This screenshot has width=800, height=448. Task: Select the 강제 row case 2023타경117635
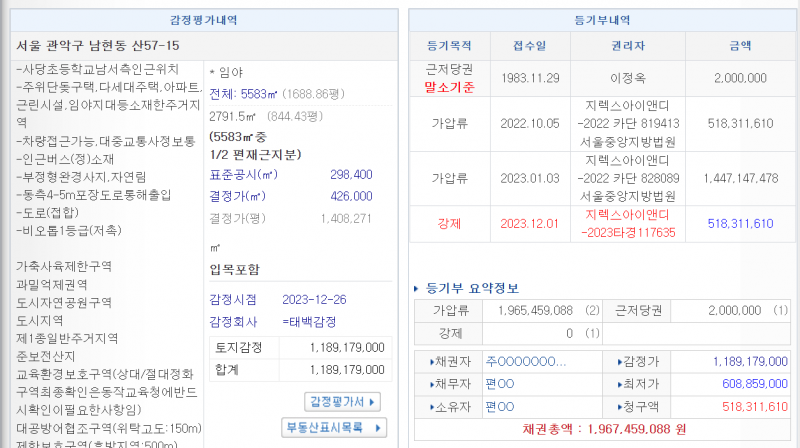[630, 231]
